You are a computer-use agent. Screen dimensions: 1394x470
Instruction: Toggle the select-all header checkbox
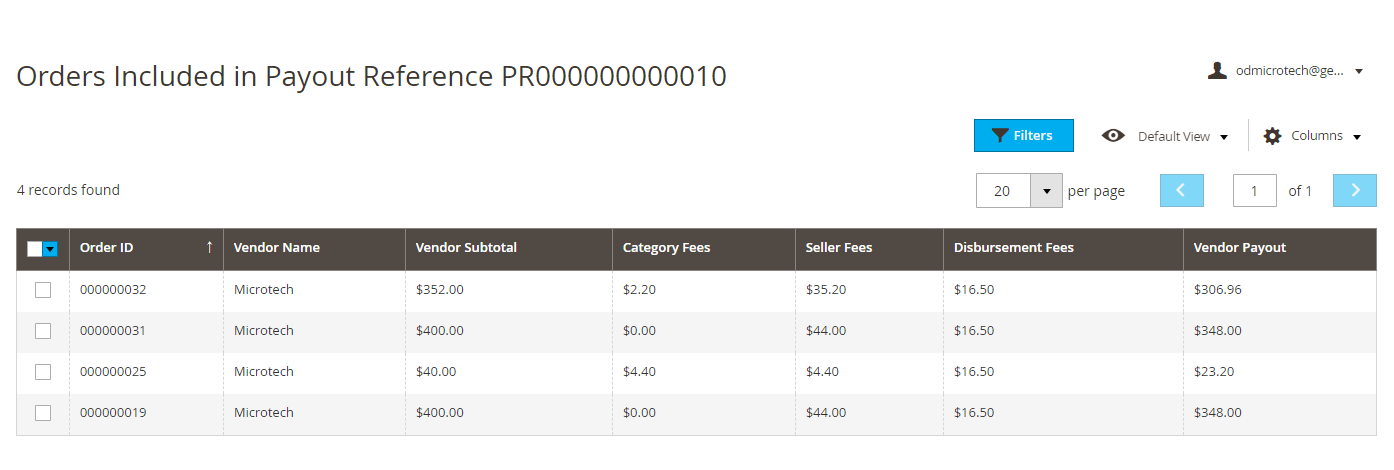point(35,249)
